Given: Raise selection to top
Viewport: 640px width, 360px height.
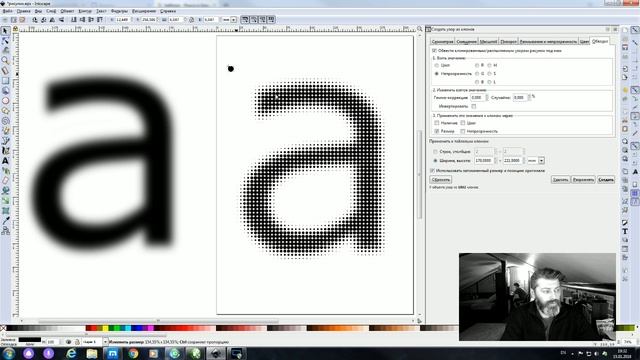Looking at the screenshot, I should tap(100, 20).
